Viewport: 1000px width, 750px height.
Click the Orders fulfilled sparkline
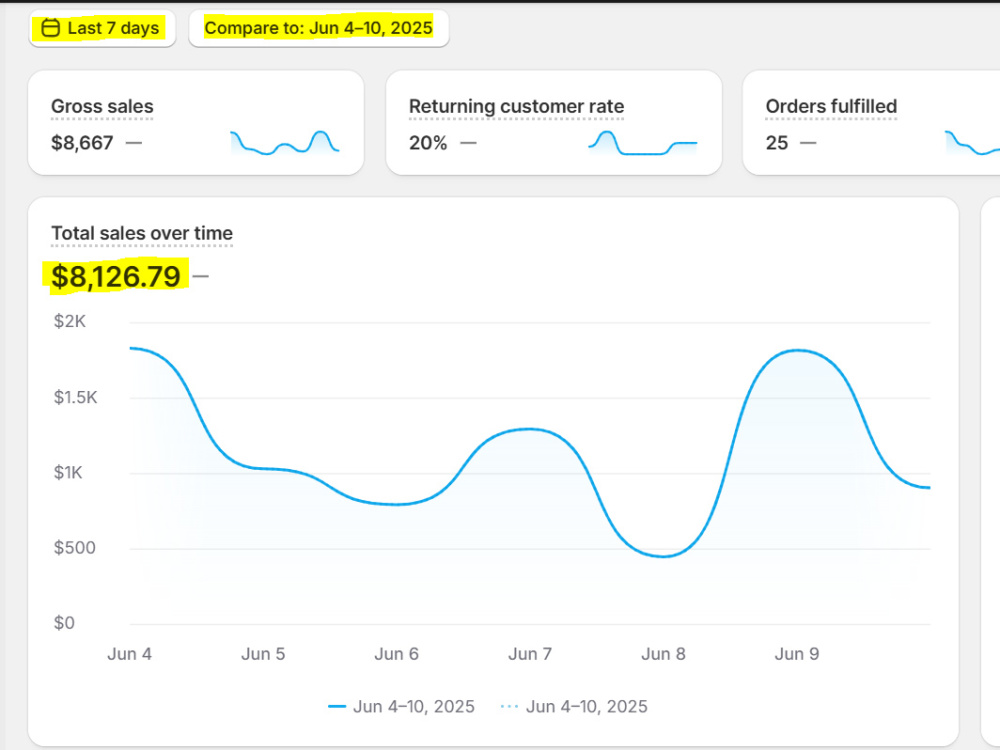(x=972, y=143)
